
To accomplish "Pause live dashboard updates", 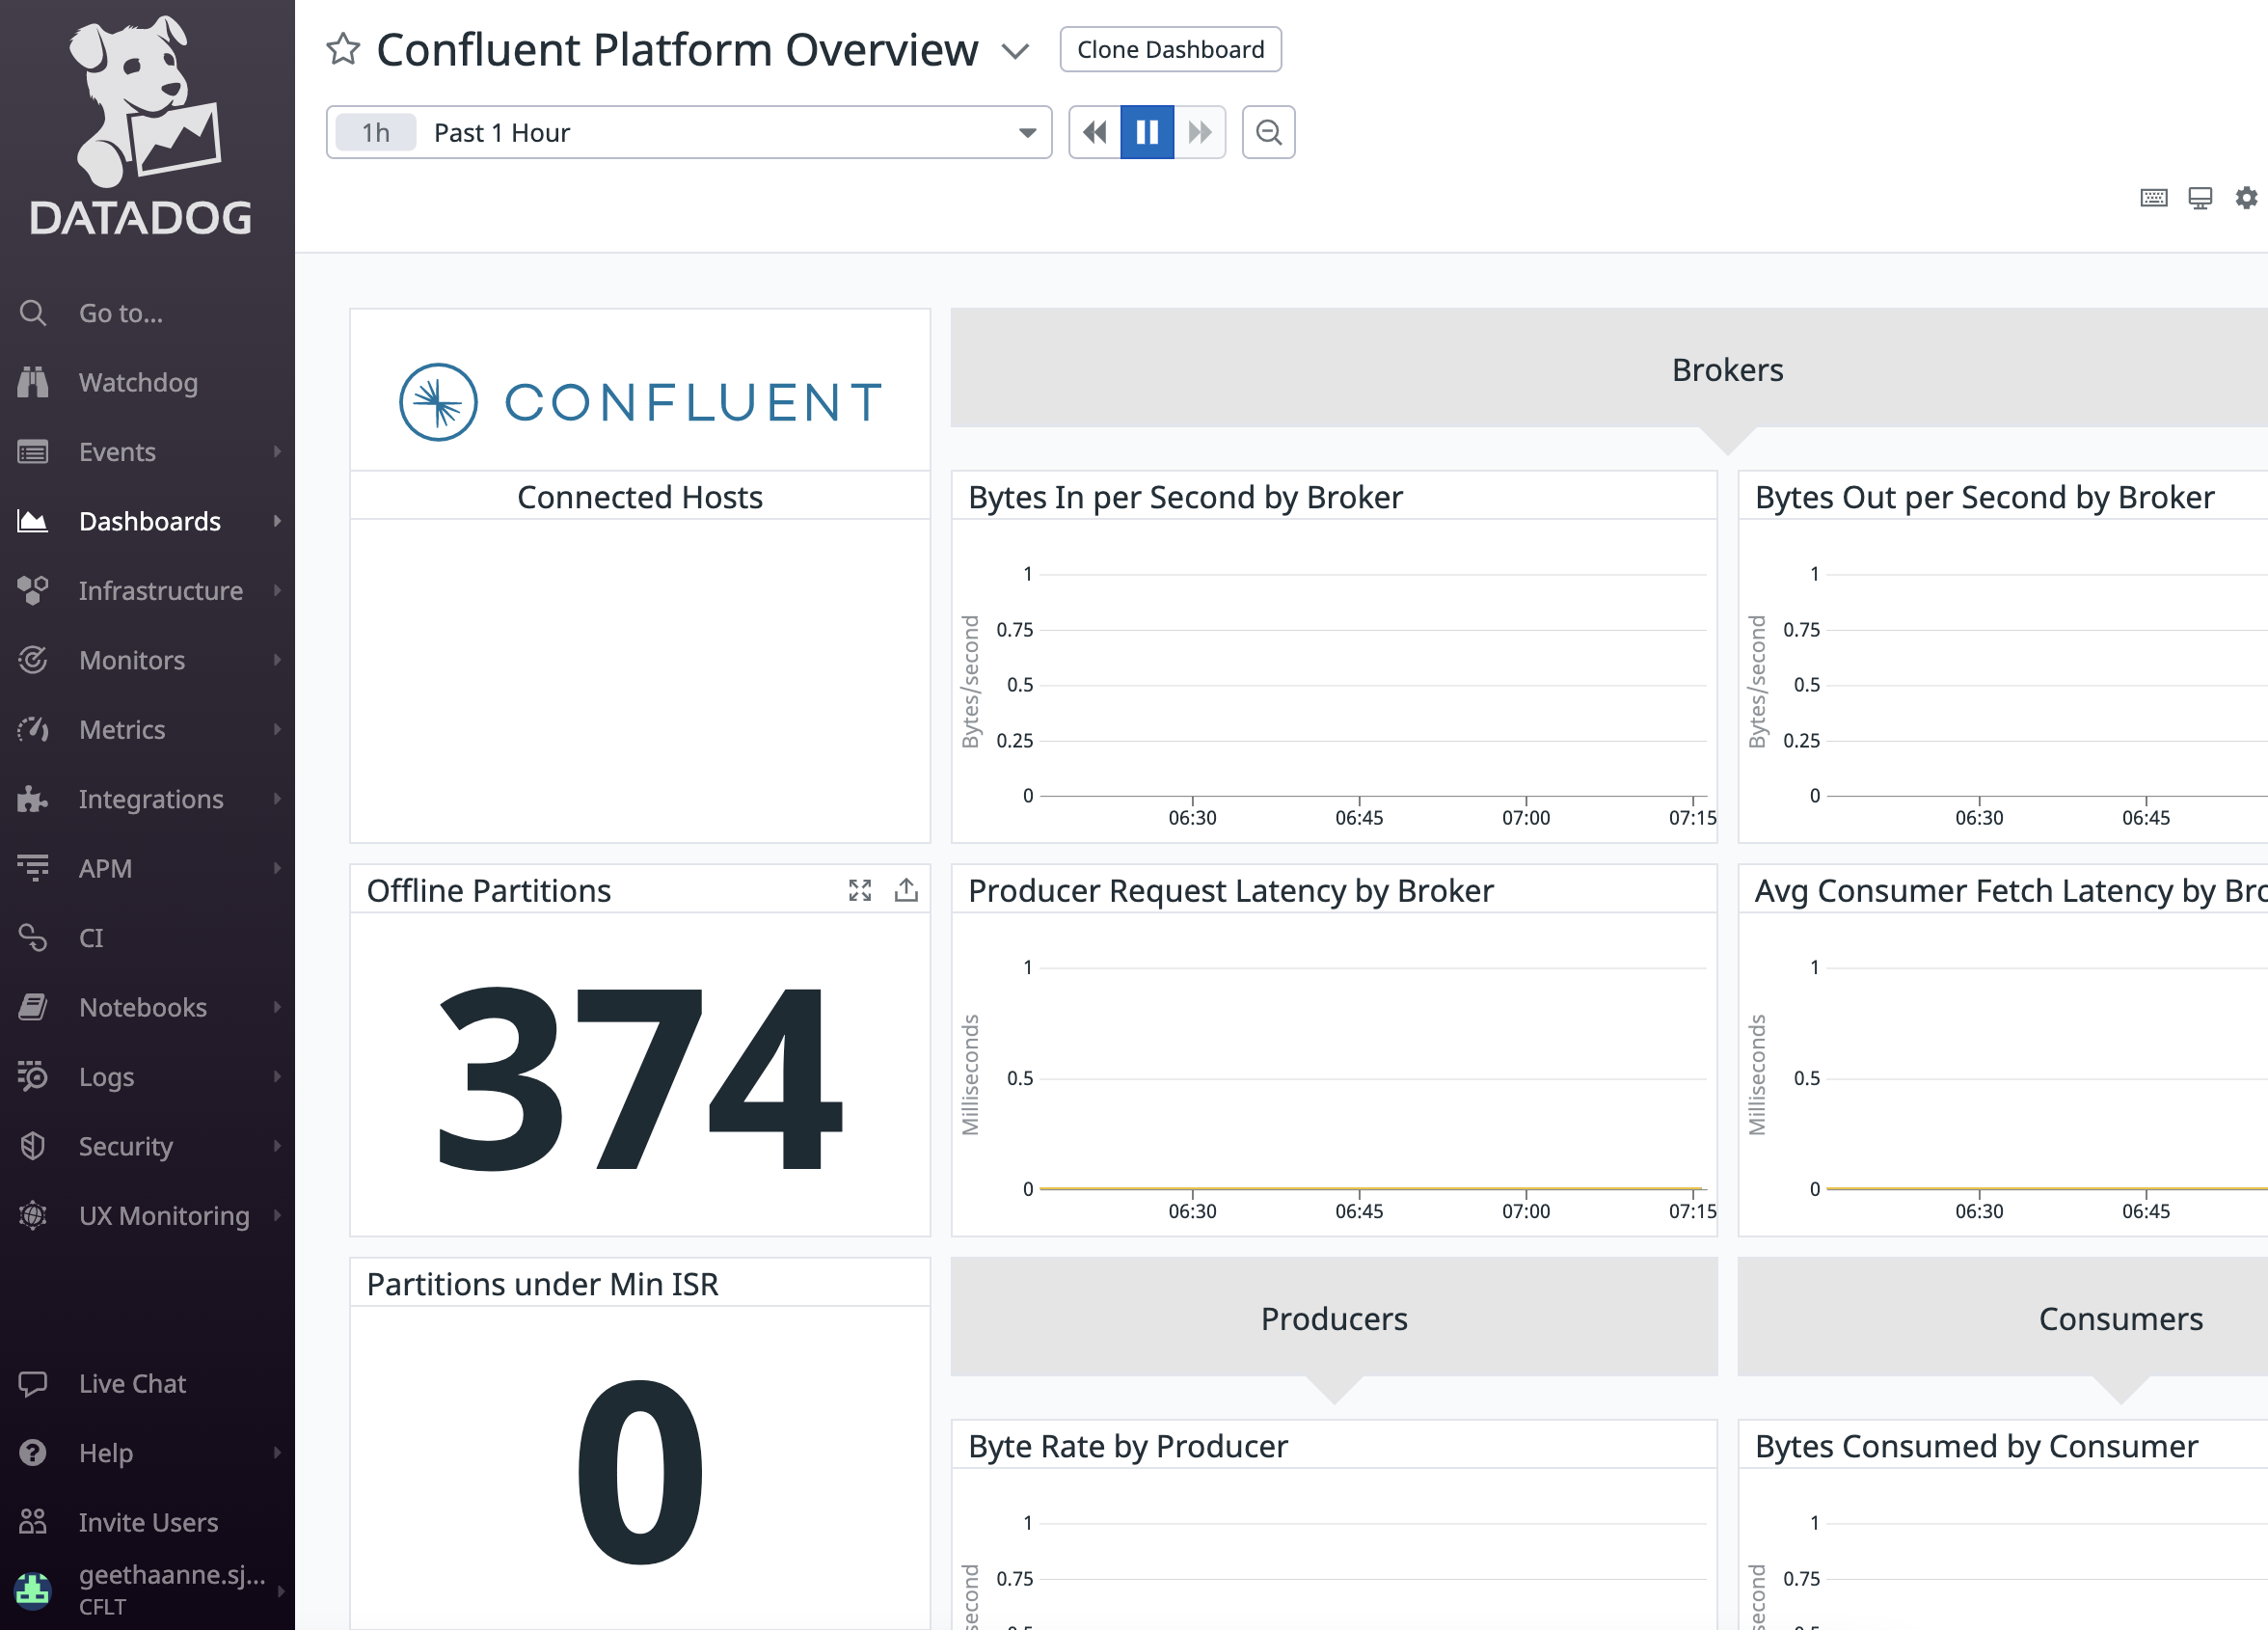I will [1147, 132].
